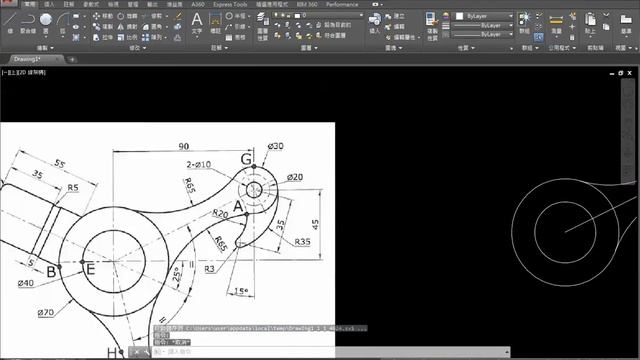
Task: Expand the command line history arrow
Action: (x=507, y=351)
